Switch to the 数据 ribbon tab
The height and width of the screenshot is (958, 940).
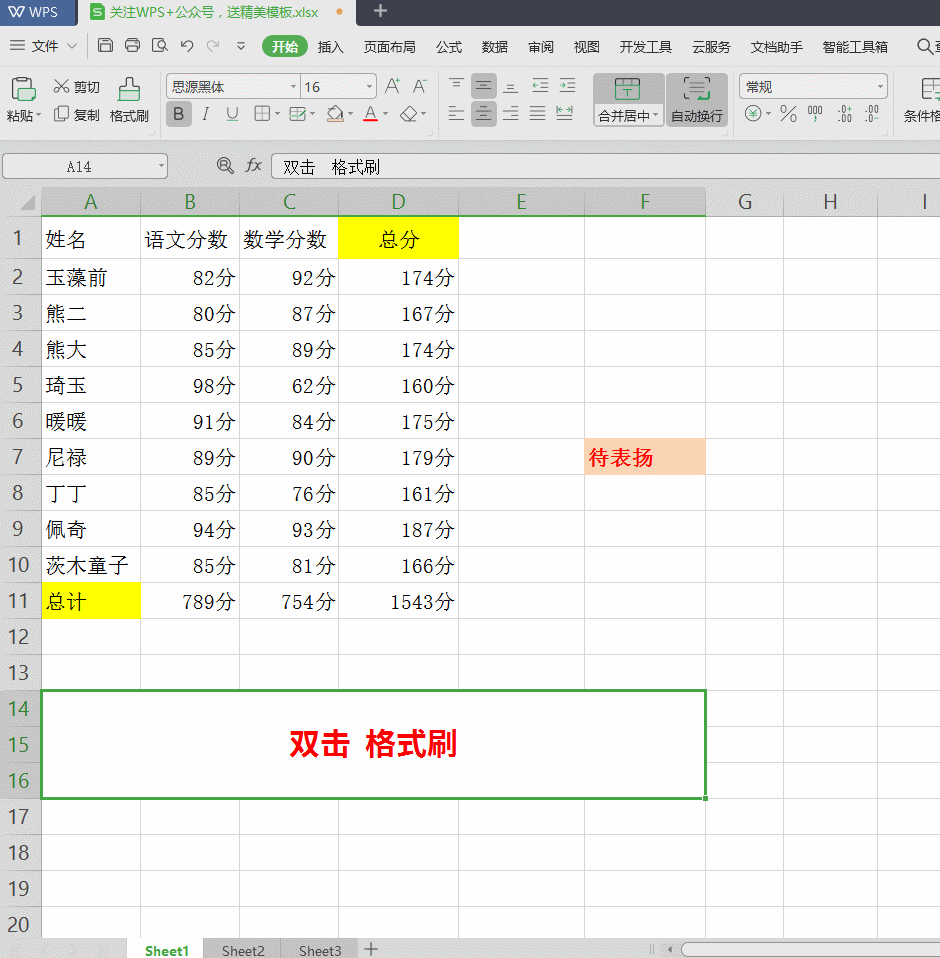coord(494,46)
